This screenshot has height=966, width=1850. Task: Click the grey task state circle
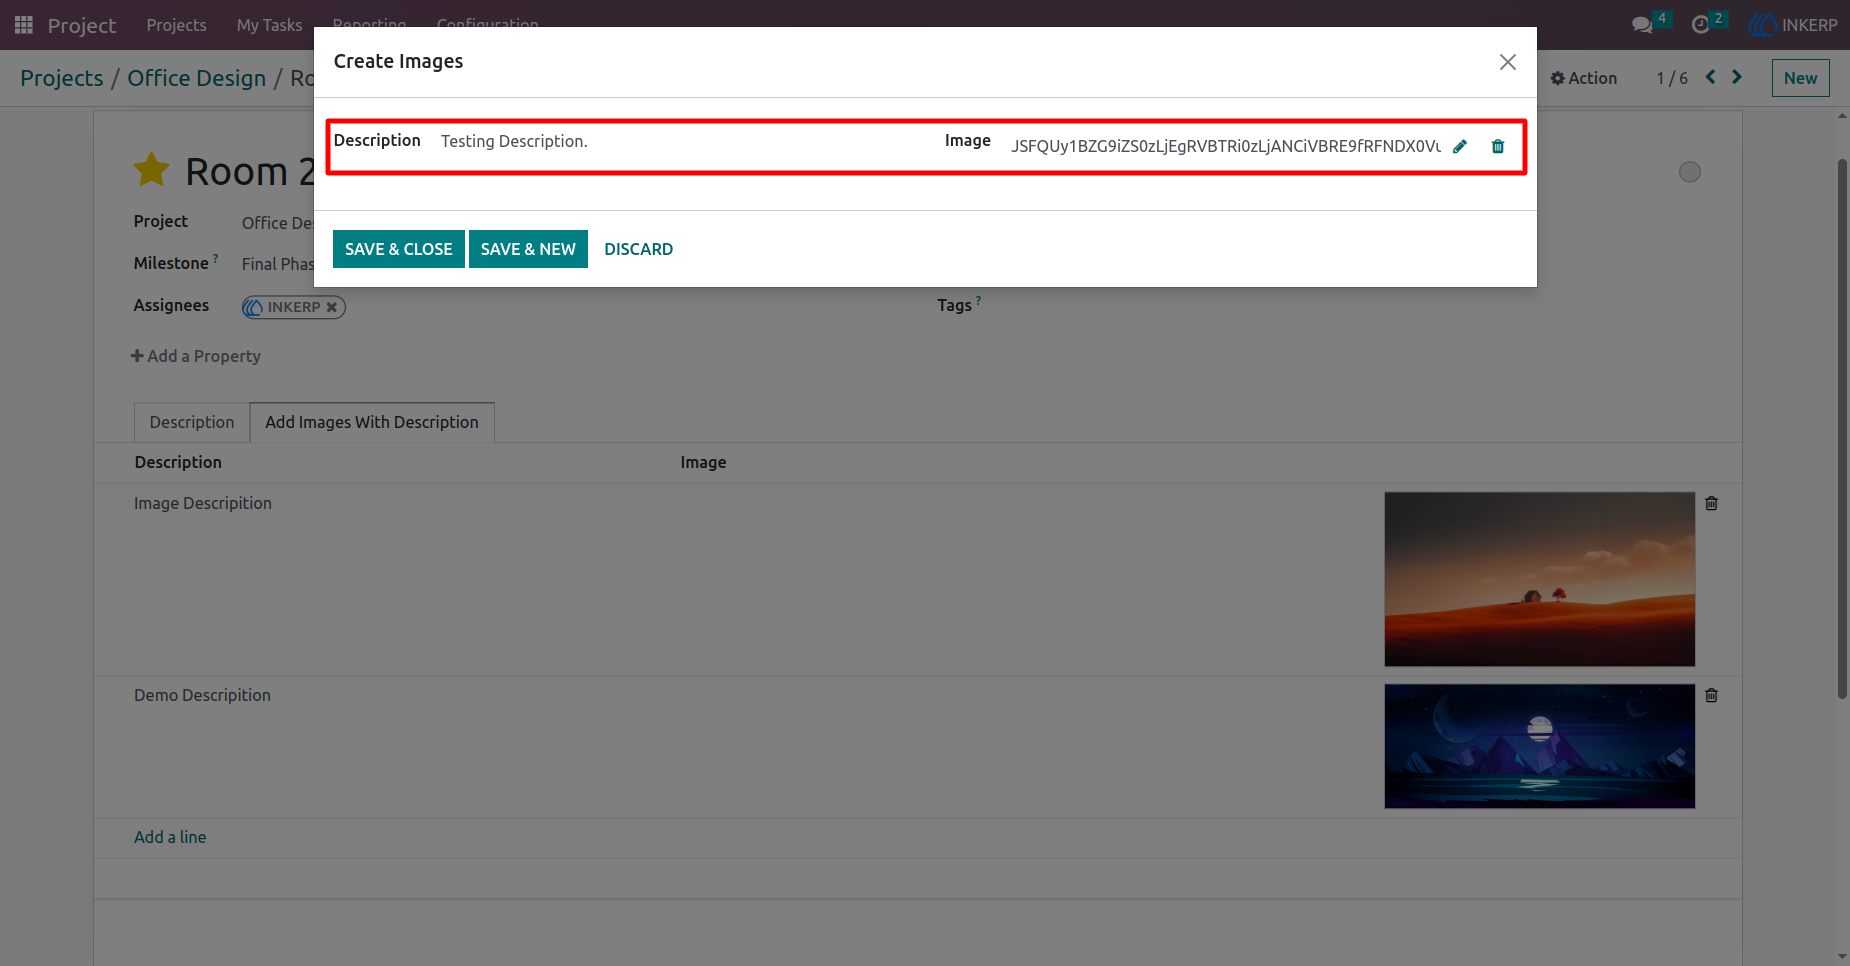(1690, 172)
